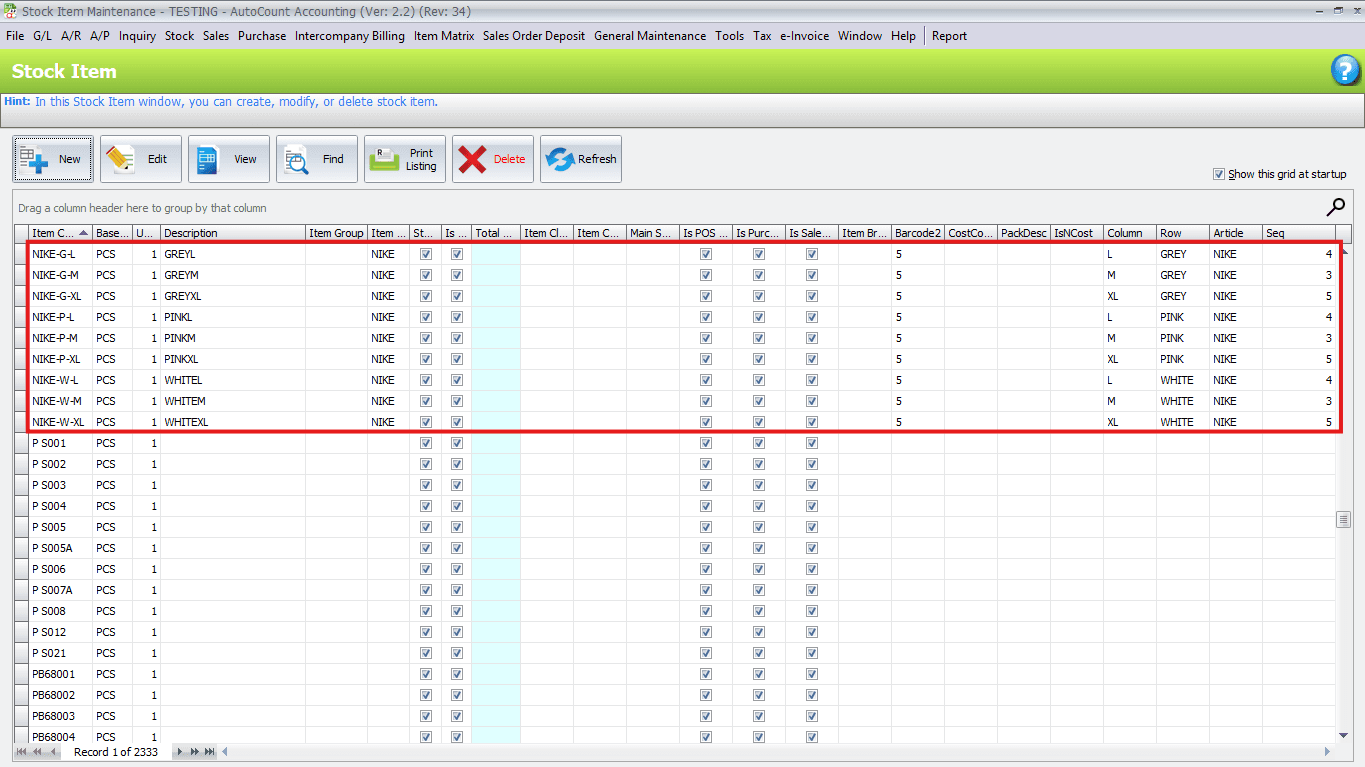Jump to the last record using navigation arrows
1365x767 pixels.
click(x=208, y=751)
